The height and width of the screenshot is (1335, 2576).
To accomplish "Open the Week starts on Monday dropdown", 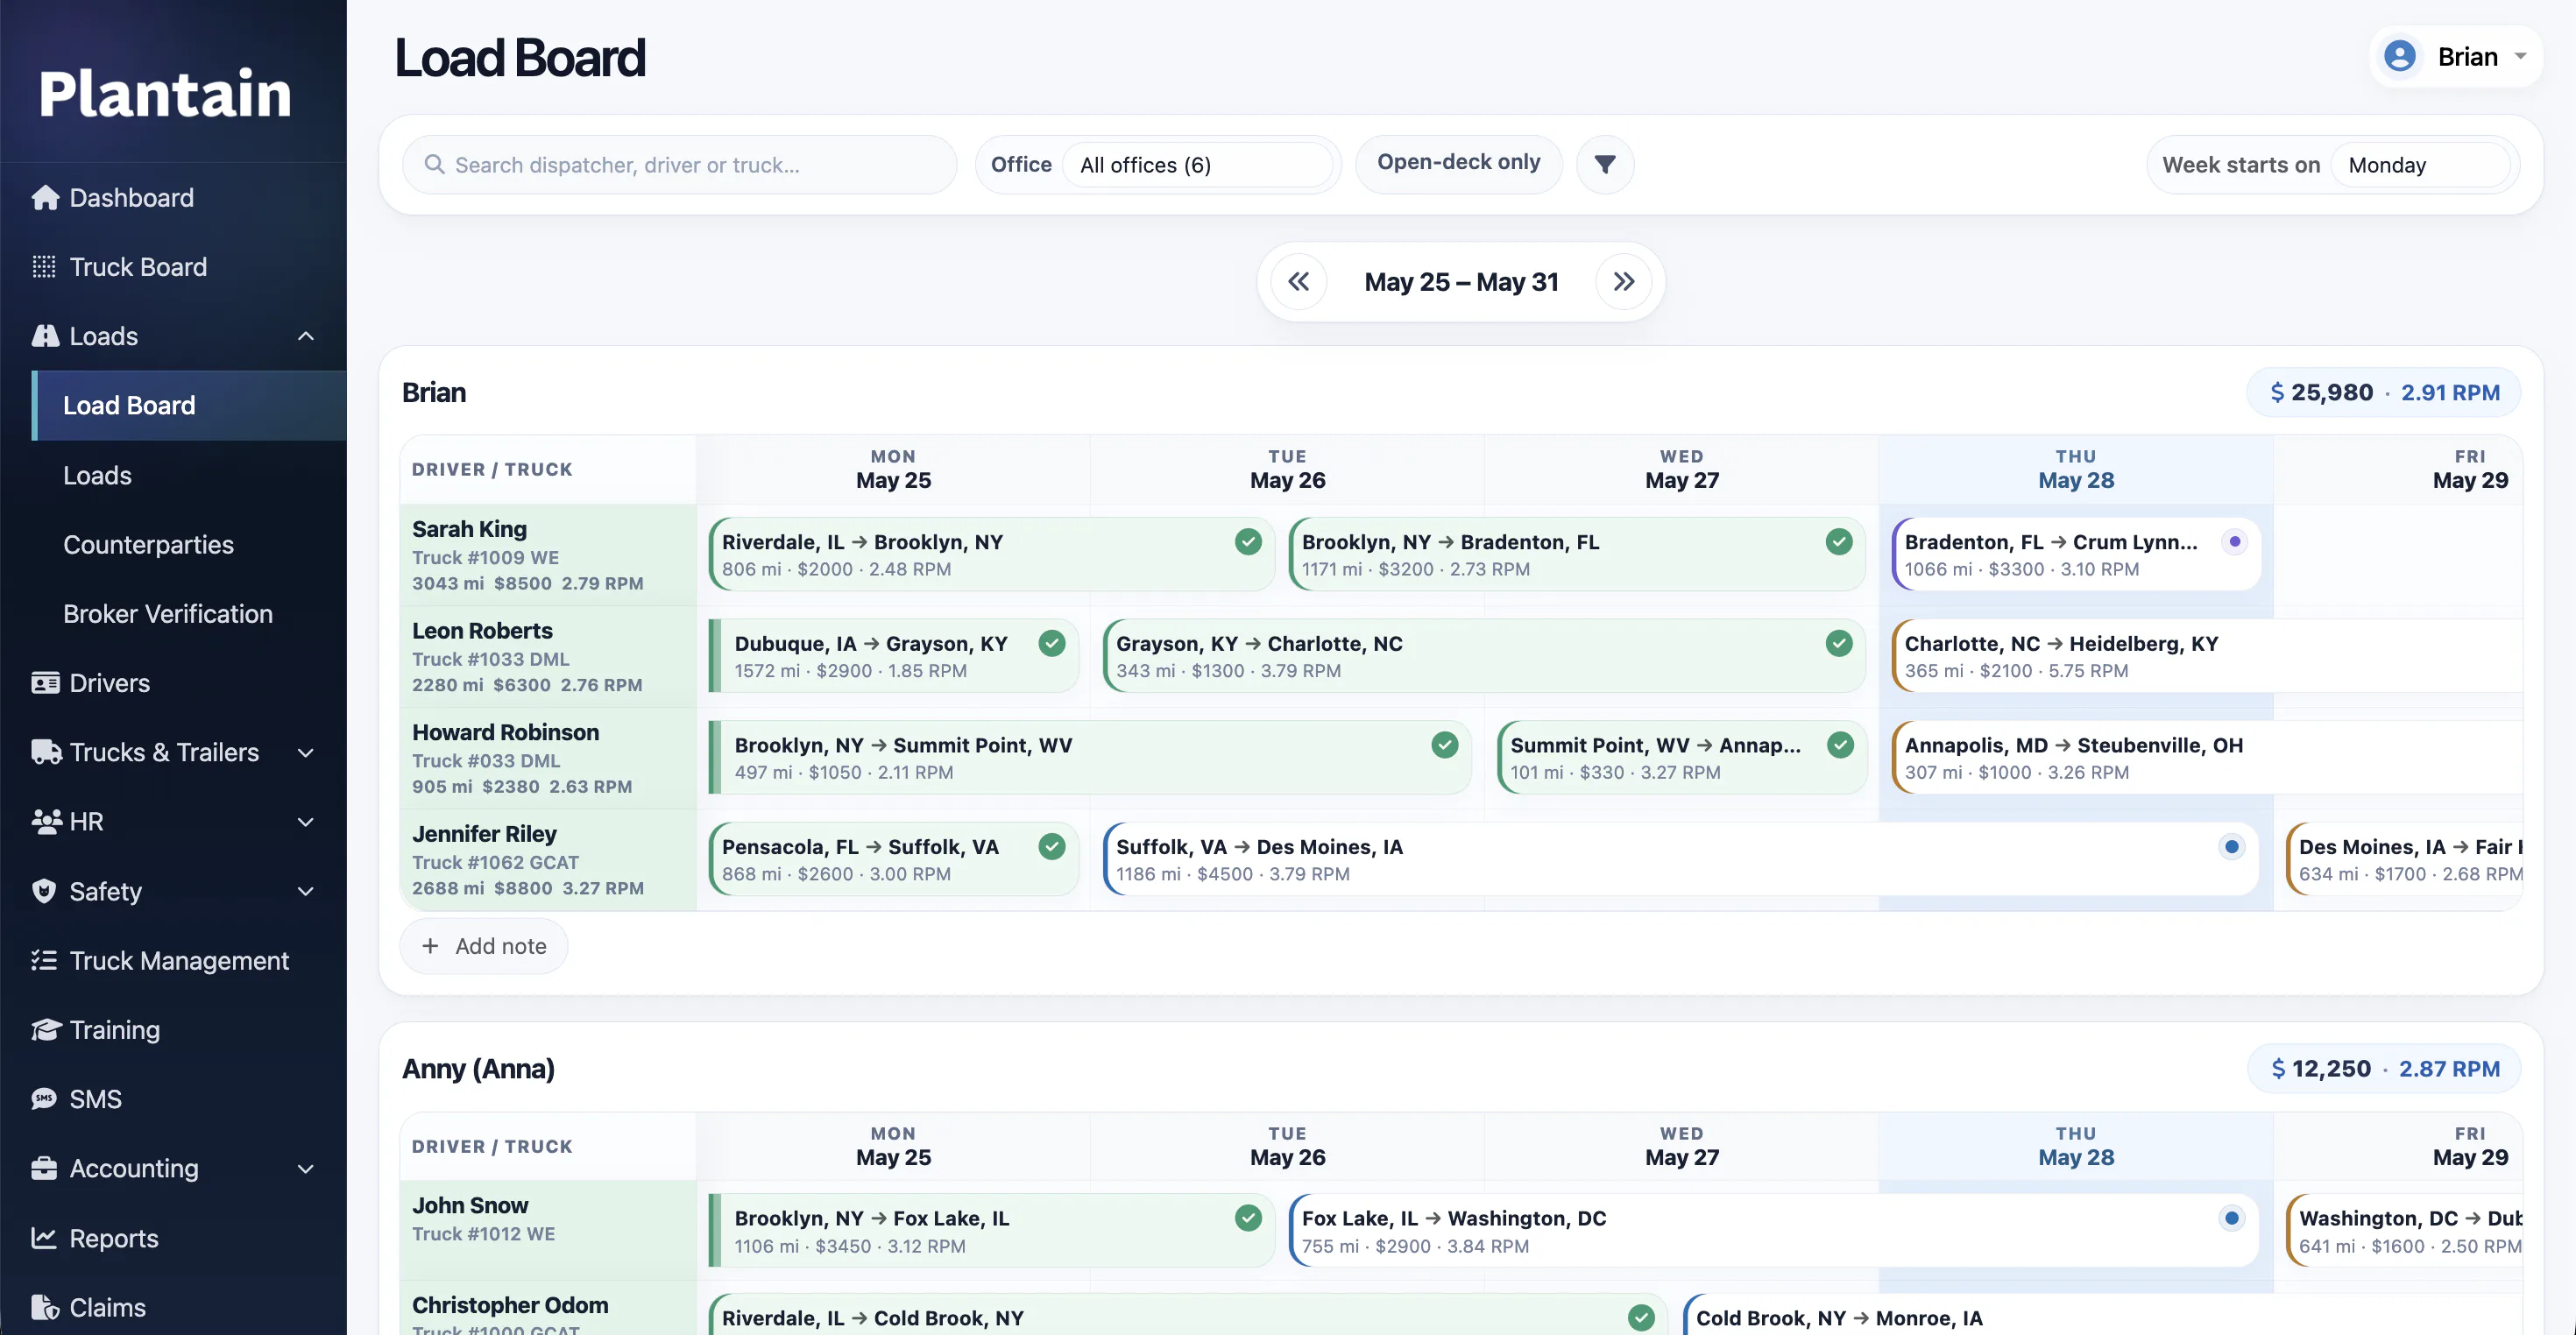I will pyautogui.click(x=2419, y=165).
